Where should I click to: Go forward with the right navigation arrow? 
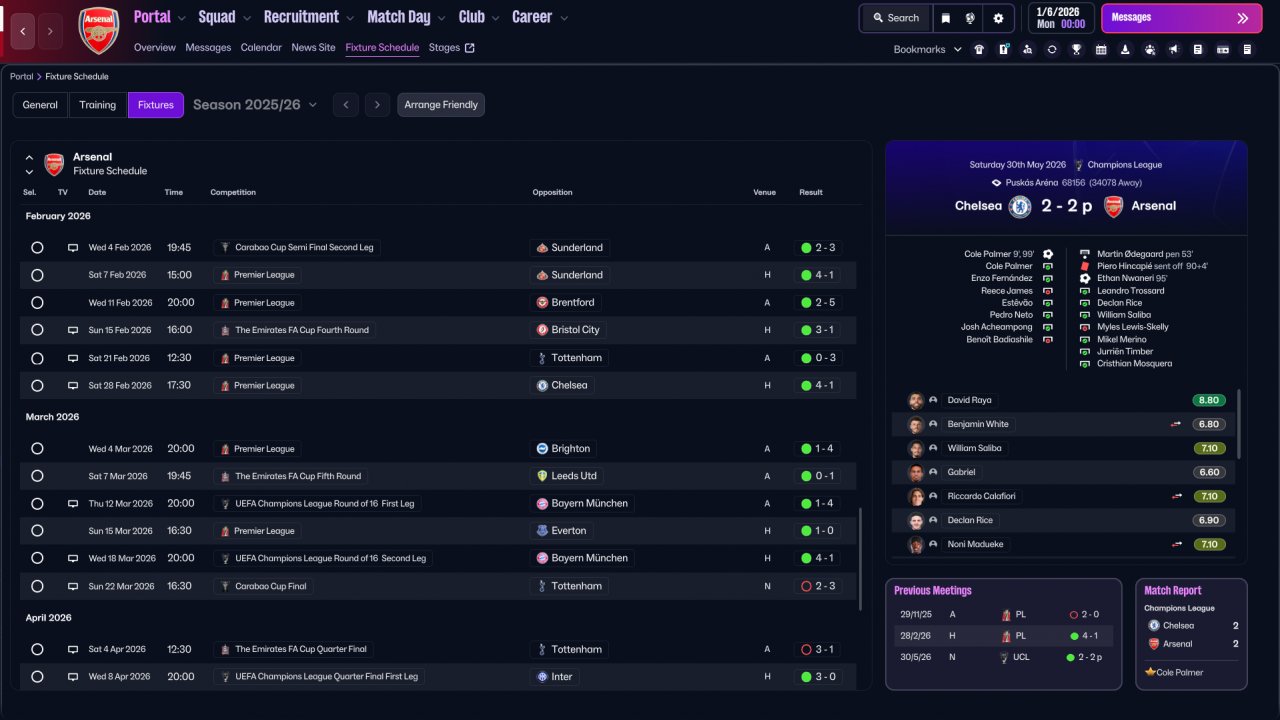pos(50,31)
